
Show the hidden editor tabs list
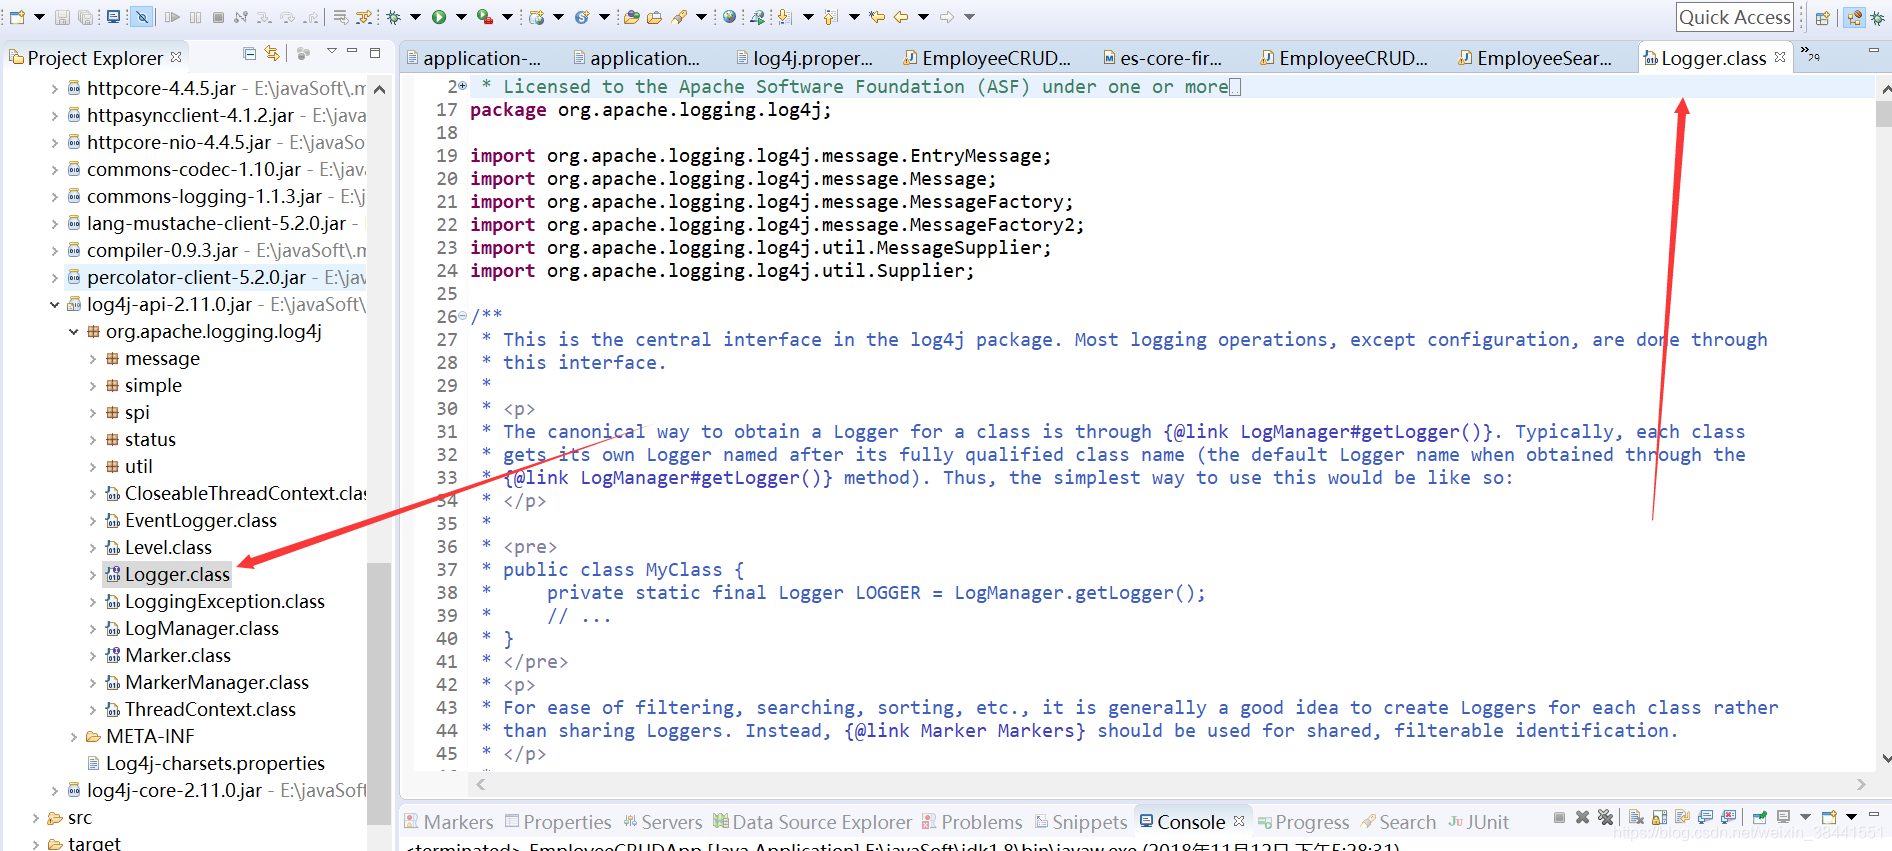tap(1809, 54)
